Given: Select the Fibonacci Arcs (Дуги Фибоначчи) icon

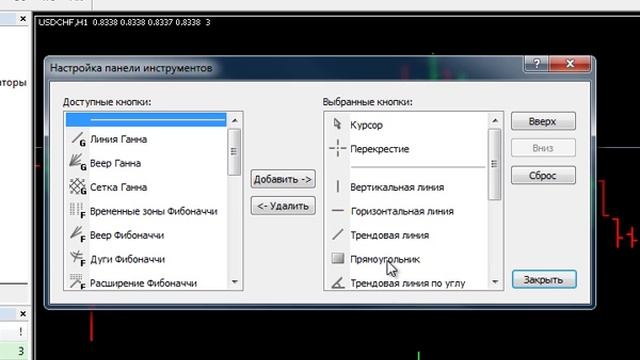Looking at the screenshot, I should 78,259.
